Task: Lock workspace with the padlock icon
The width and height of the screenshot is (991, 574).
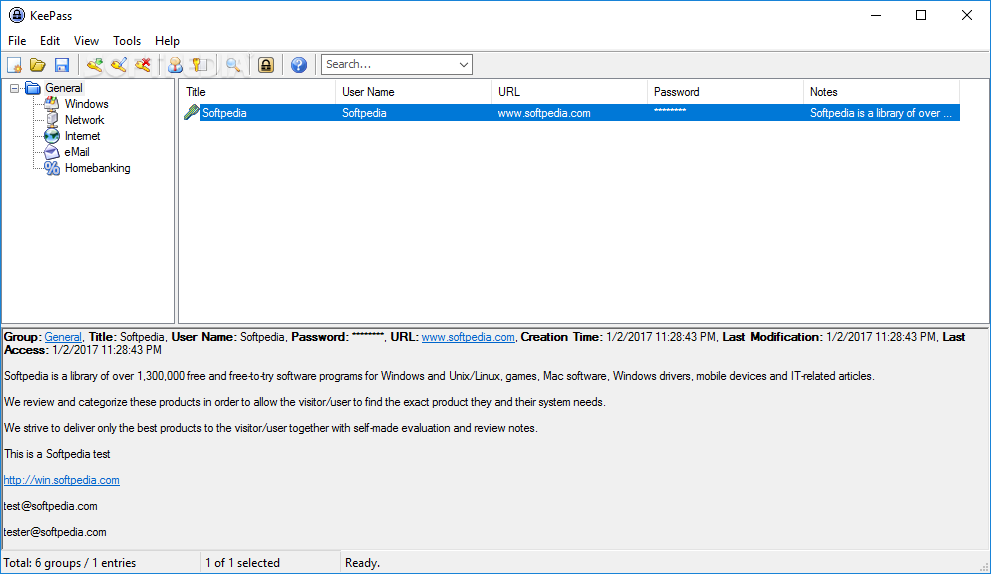Action: click(x=266, y=64)
